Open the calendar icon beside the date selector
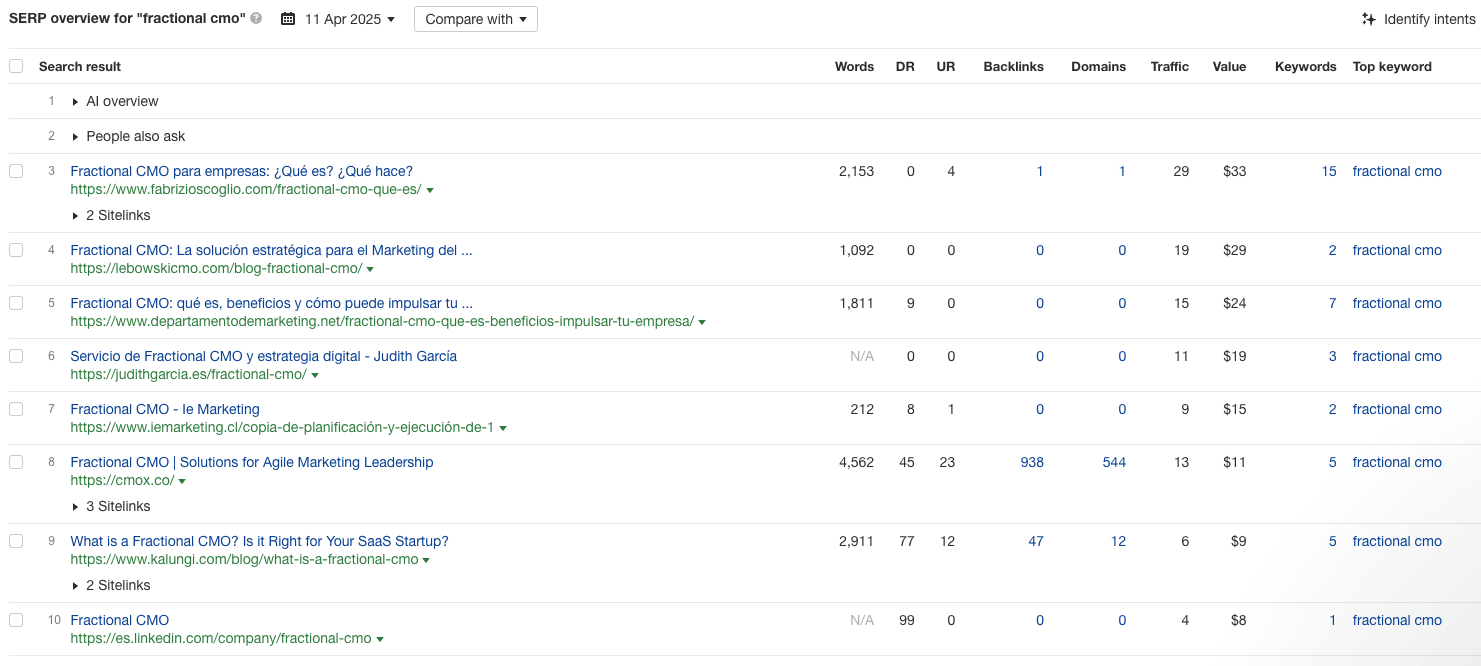The image size is (1481, 666). tap(290, 18)
